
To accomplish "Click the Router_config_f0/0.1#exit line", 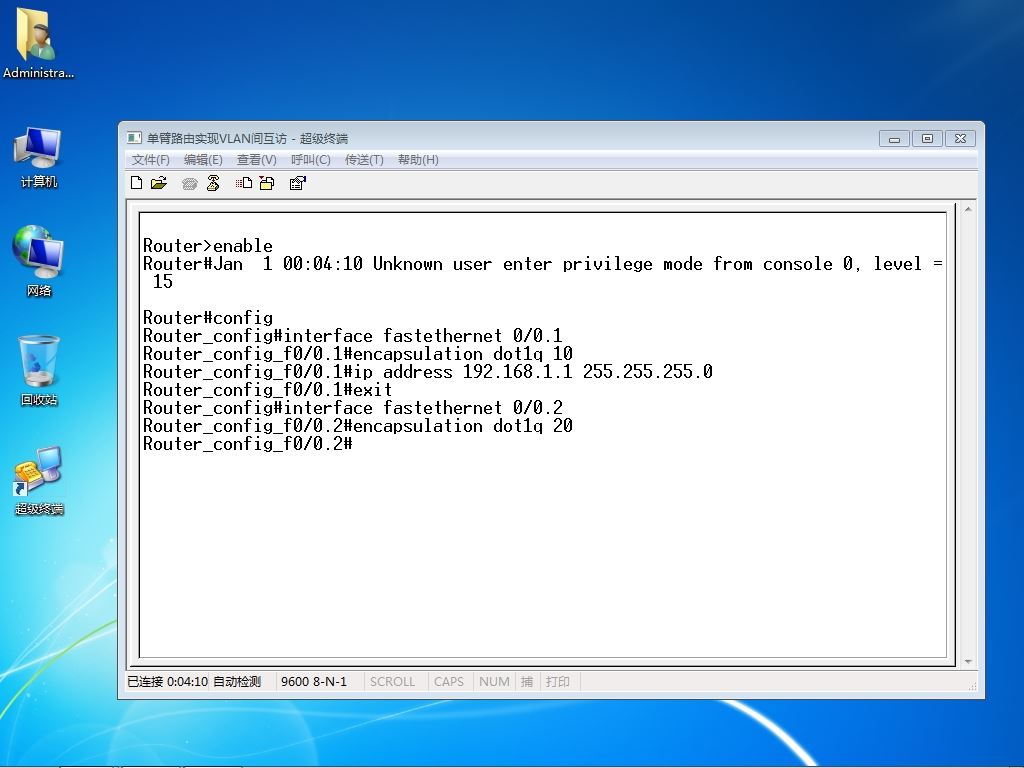I will tap(268, 390).
